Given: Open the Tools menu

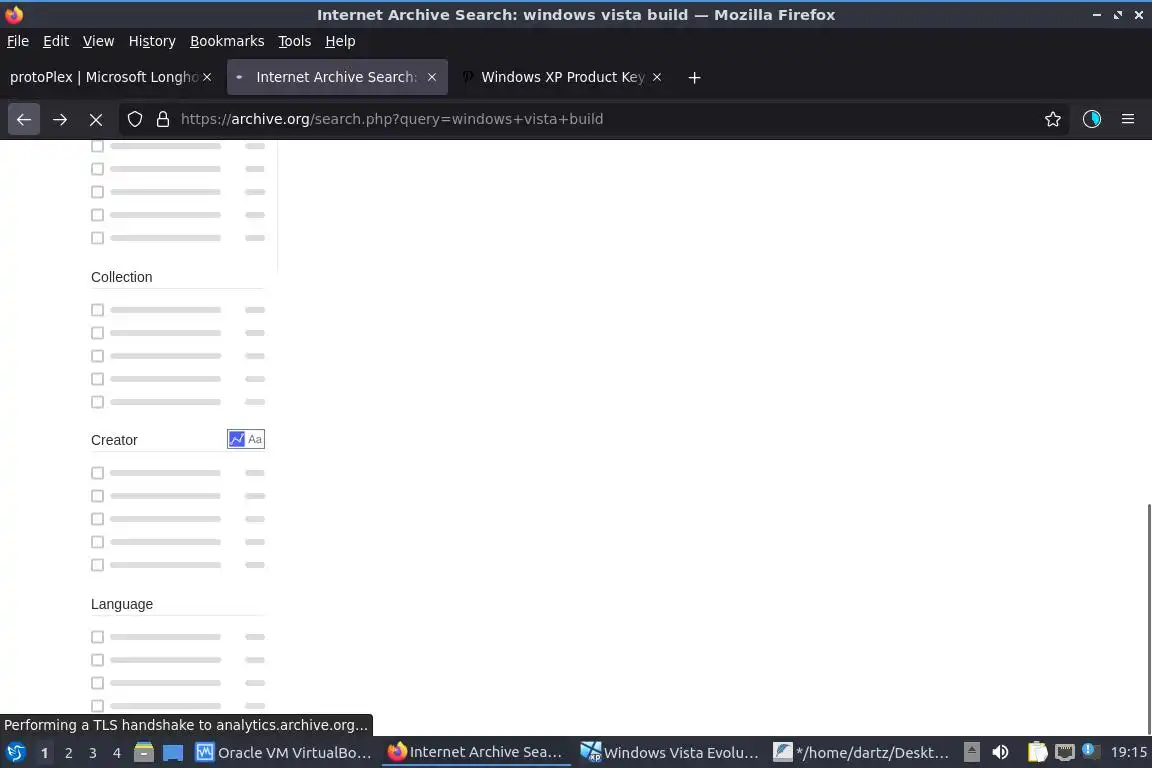Looking at the screenshot, I should coord(295,41).
